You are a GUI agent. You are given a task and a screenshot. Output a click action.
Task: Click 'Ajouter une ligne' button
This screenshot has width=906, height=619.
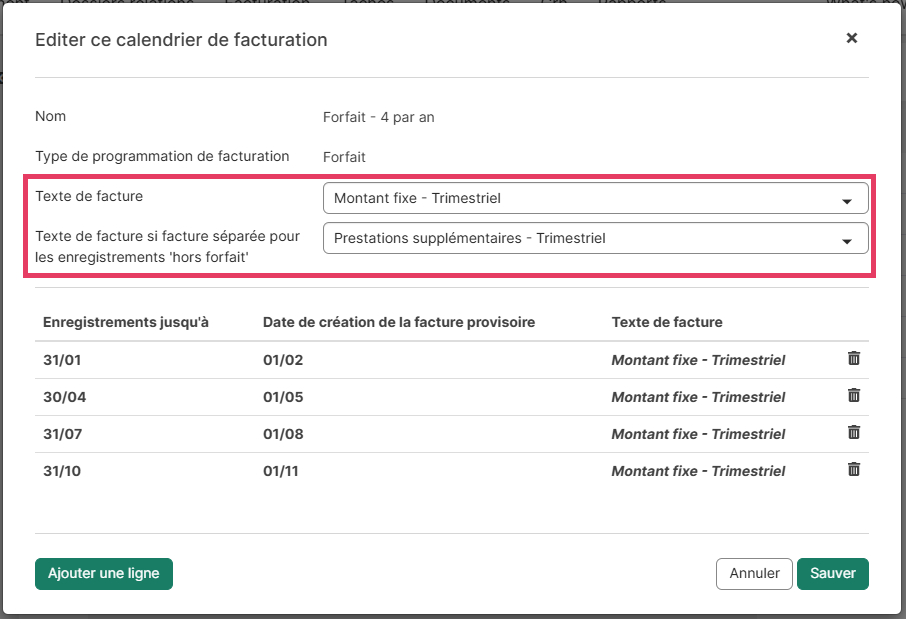(104, 574)
